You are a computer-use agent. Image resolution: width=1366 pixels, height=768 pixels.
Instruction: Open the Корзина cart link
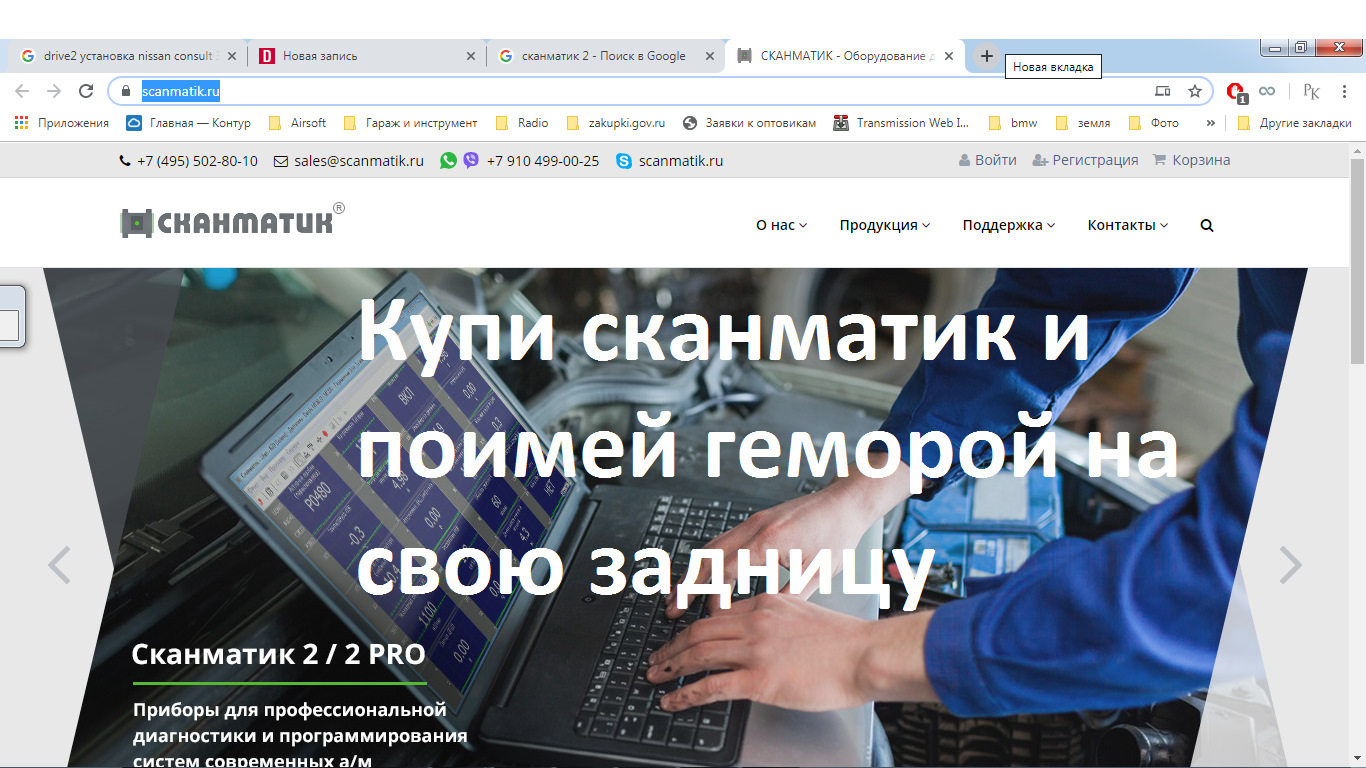[x=1192, y=160]
